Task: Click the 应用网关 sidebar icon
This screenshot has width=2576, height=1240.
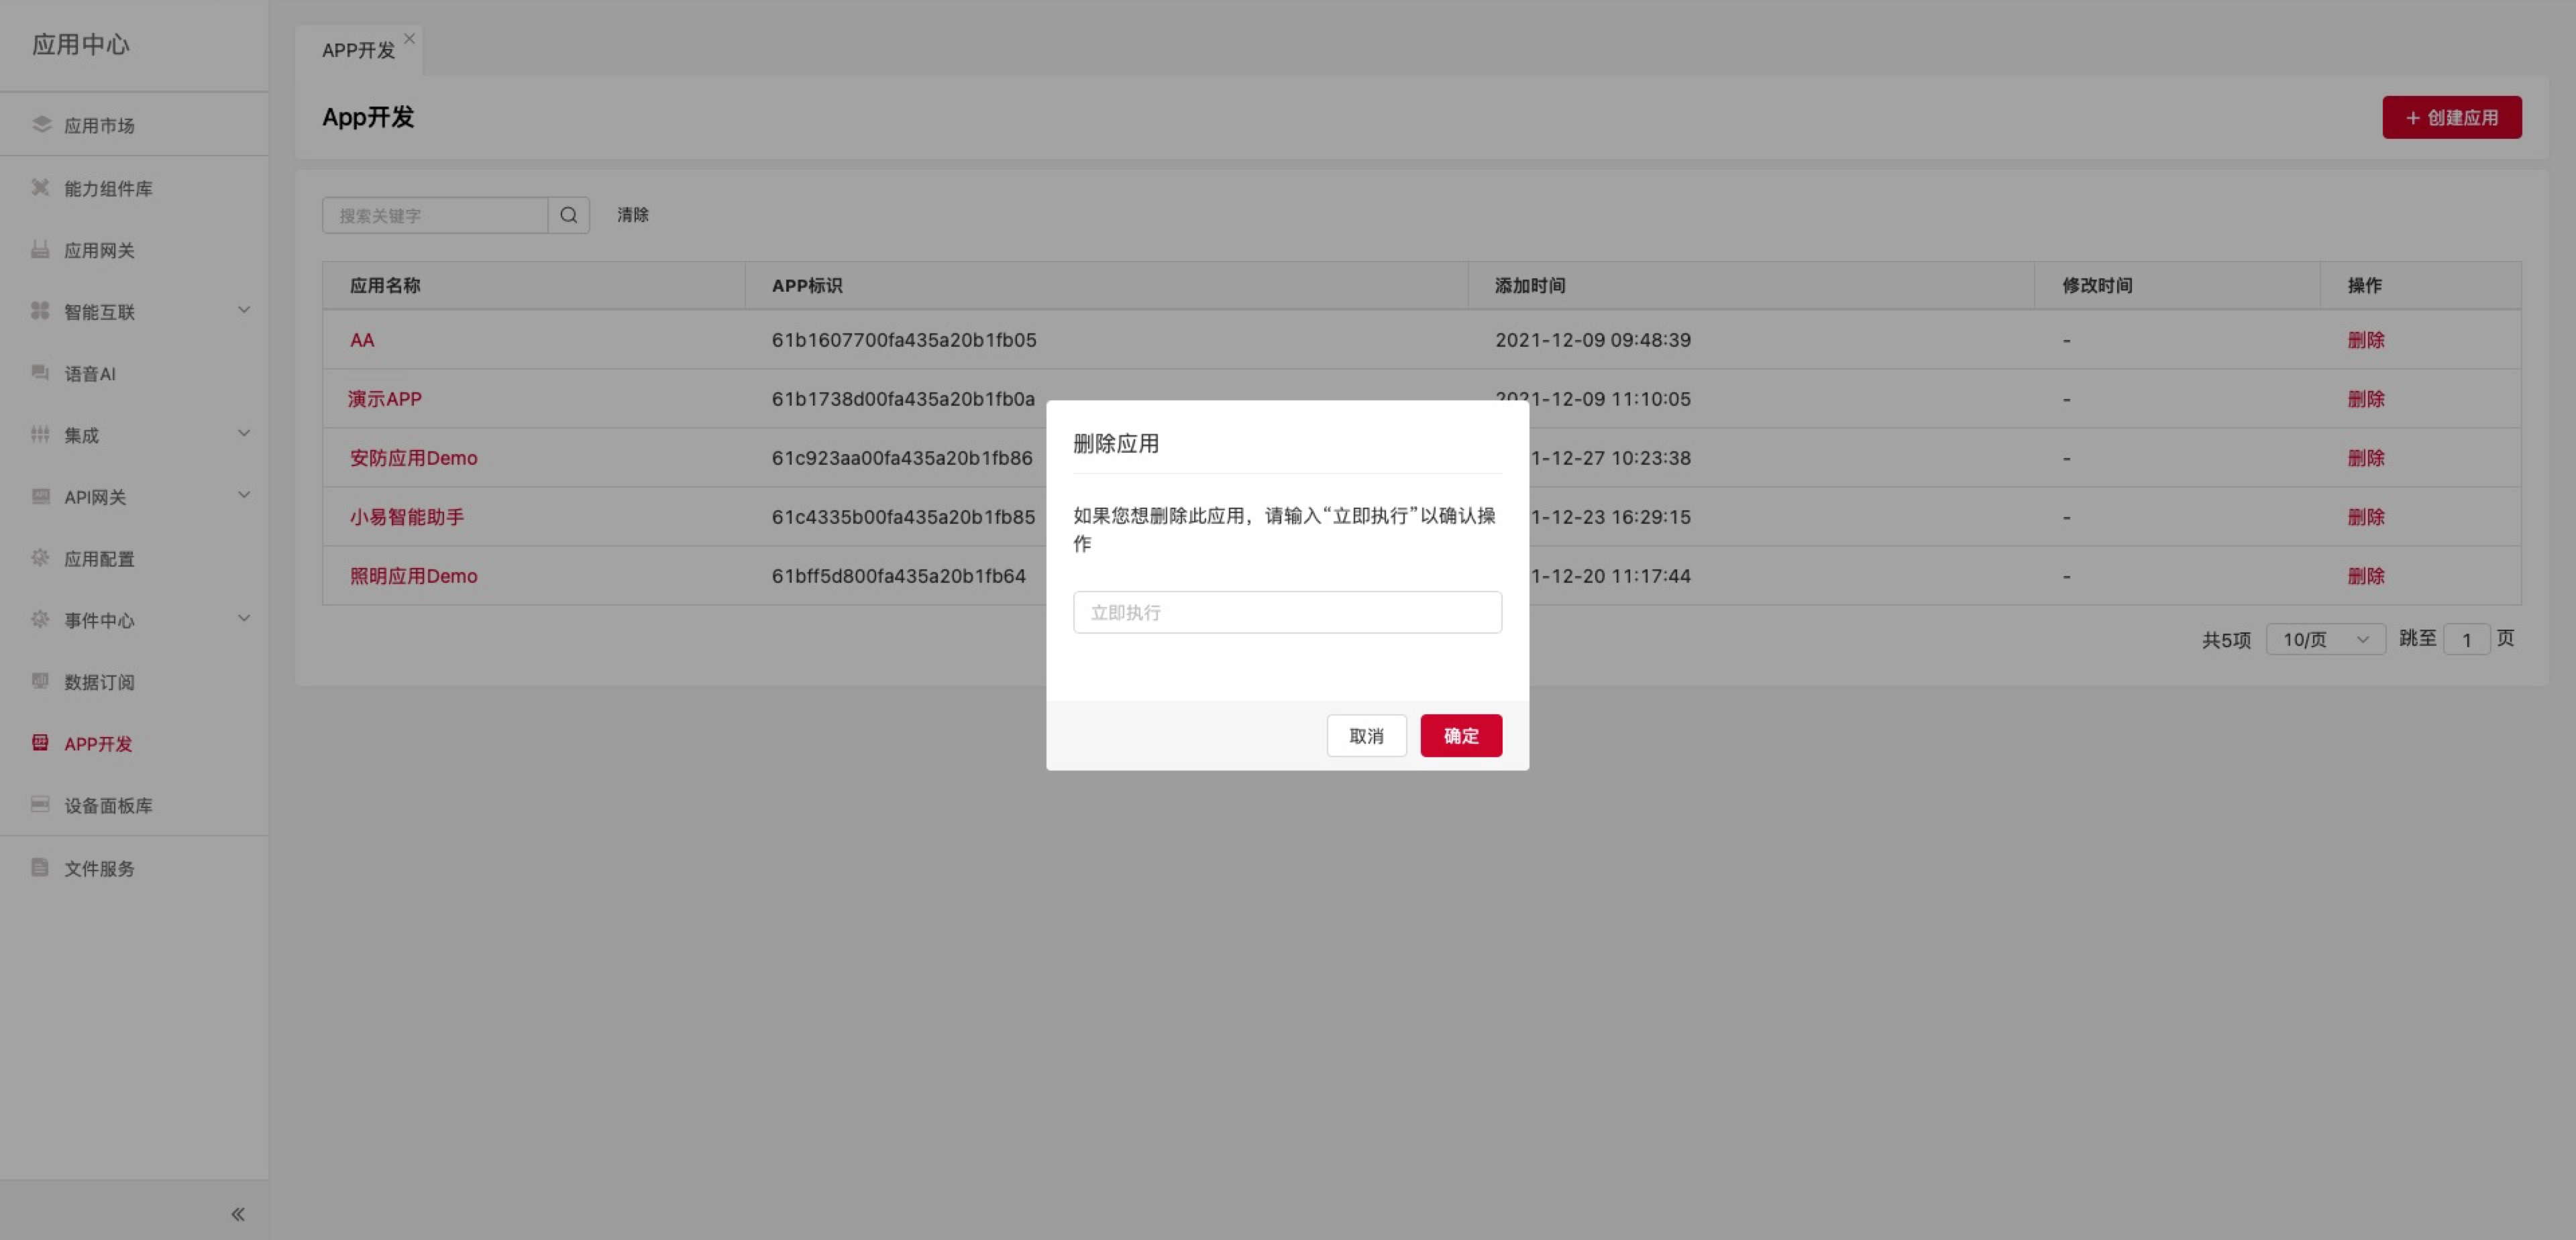Action: [x=40, y=250]
